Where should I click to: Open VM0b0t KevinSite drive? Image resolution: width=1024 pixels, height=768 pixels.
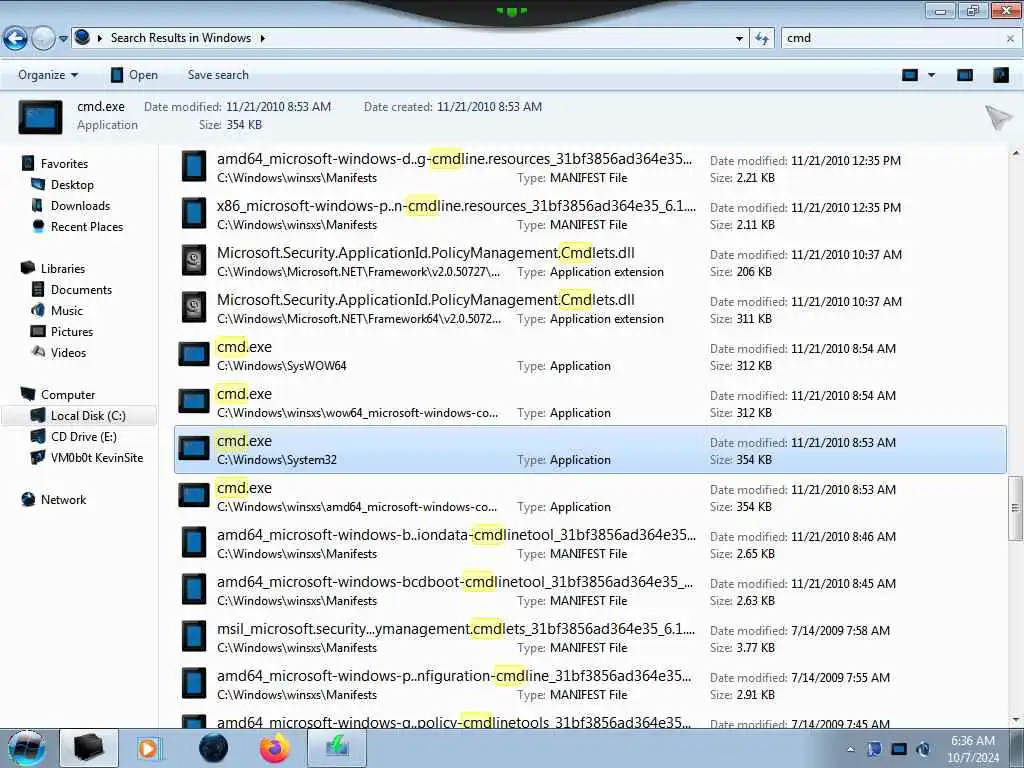click(97, 458)
